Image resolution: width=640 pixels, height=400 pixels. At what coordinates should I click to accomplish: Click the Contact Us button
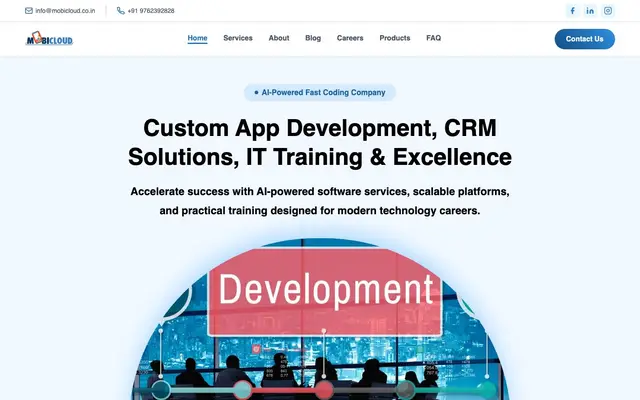(584, 39)
